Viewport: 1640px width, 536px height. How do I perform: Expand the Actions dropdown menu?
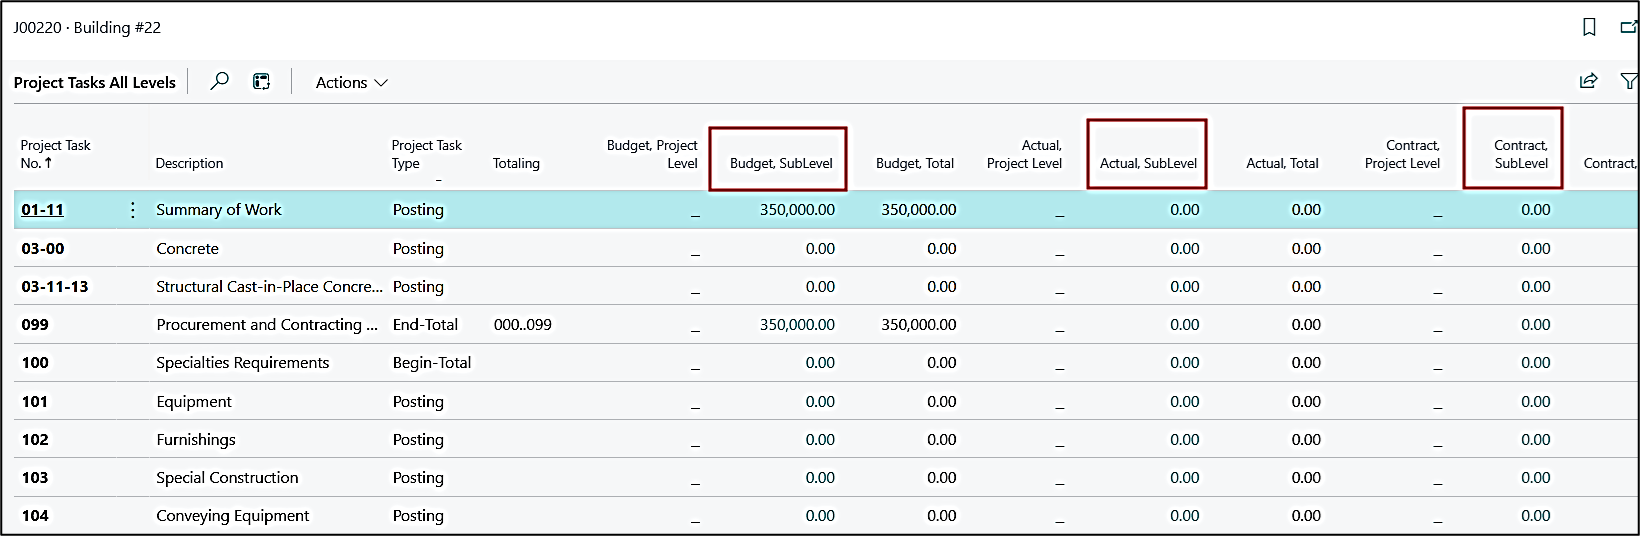351,83
